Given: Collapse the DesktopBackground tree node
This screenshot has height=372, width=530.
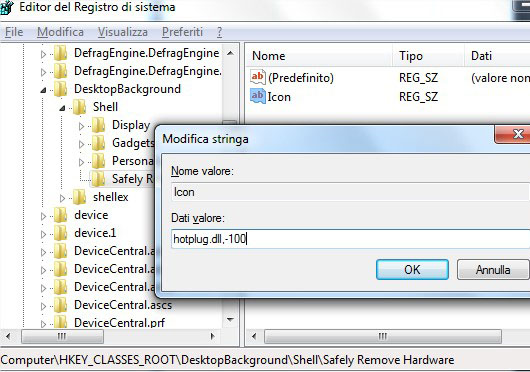Looking at the screenshot, I should pyautogui.click(x=43, y=90).
